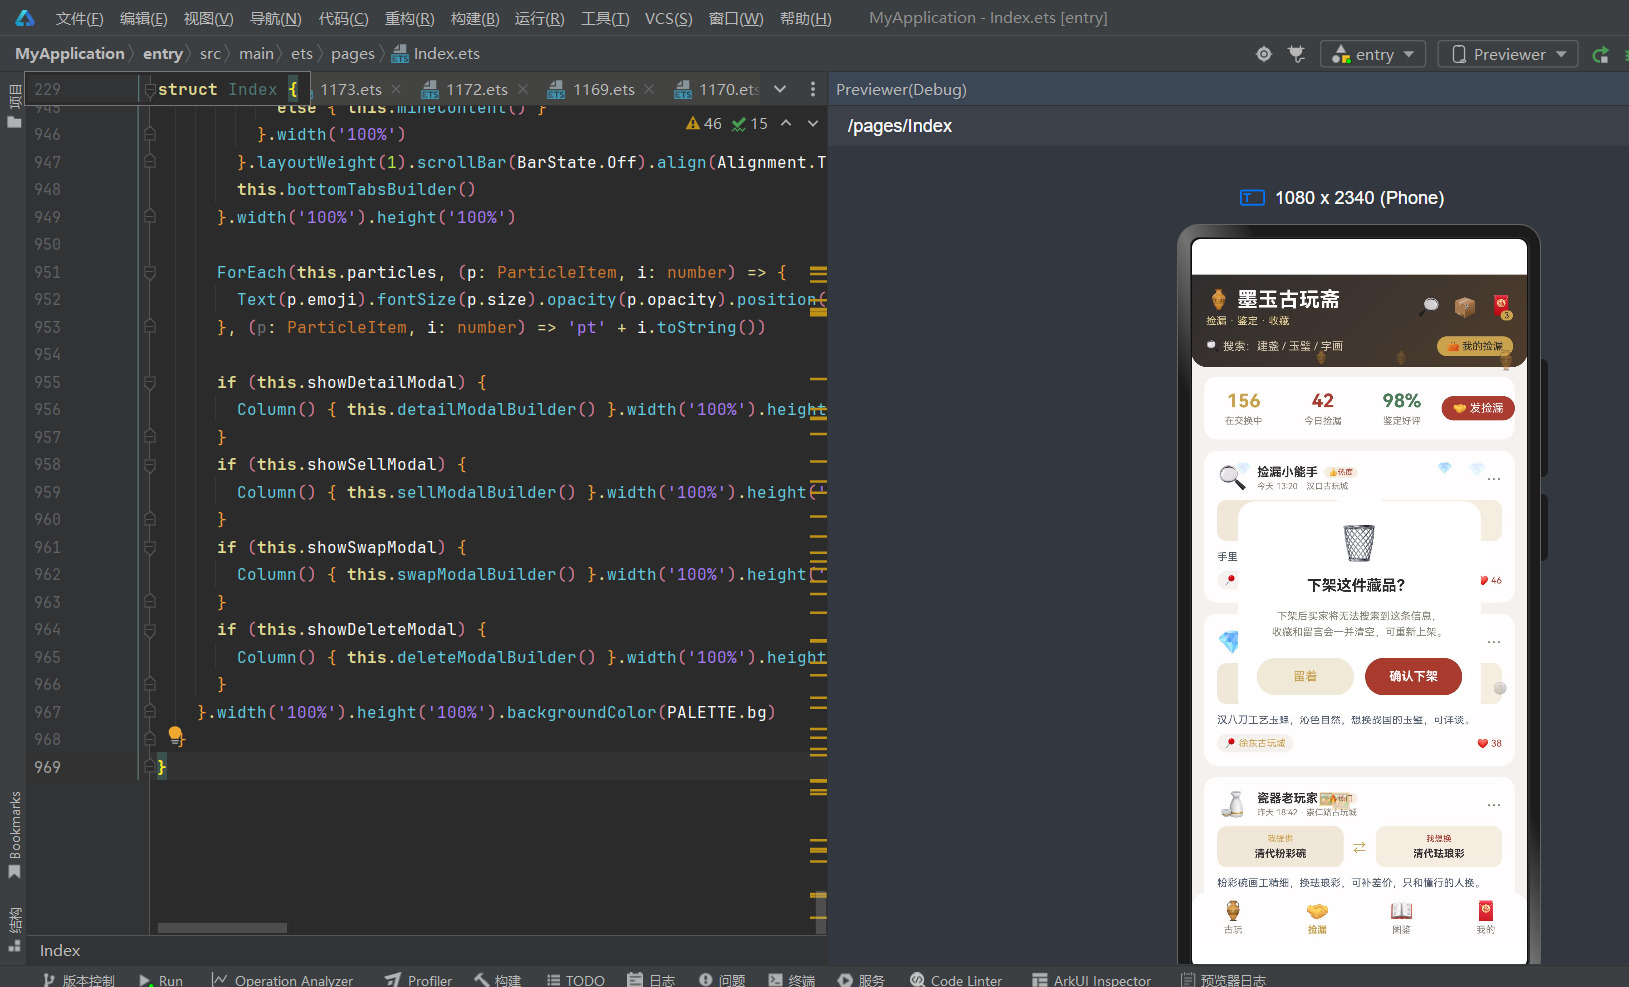Viewport: 1629px width, 987px height.
Task: Open editor tab options menu
Action: point(812,89)
